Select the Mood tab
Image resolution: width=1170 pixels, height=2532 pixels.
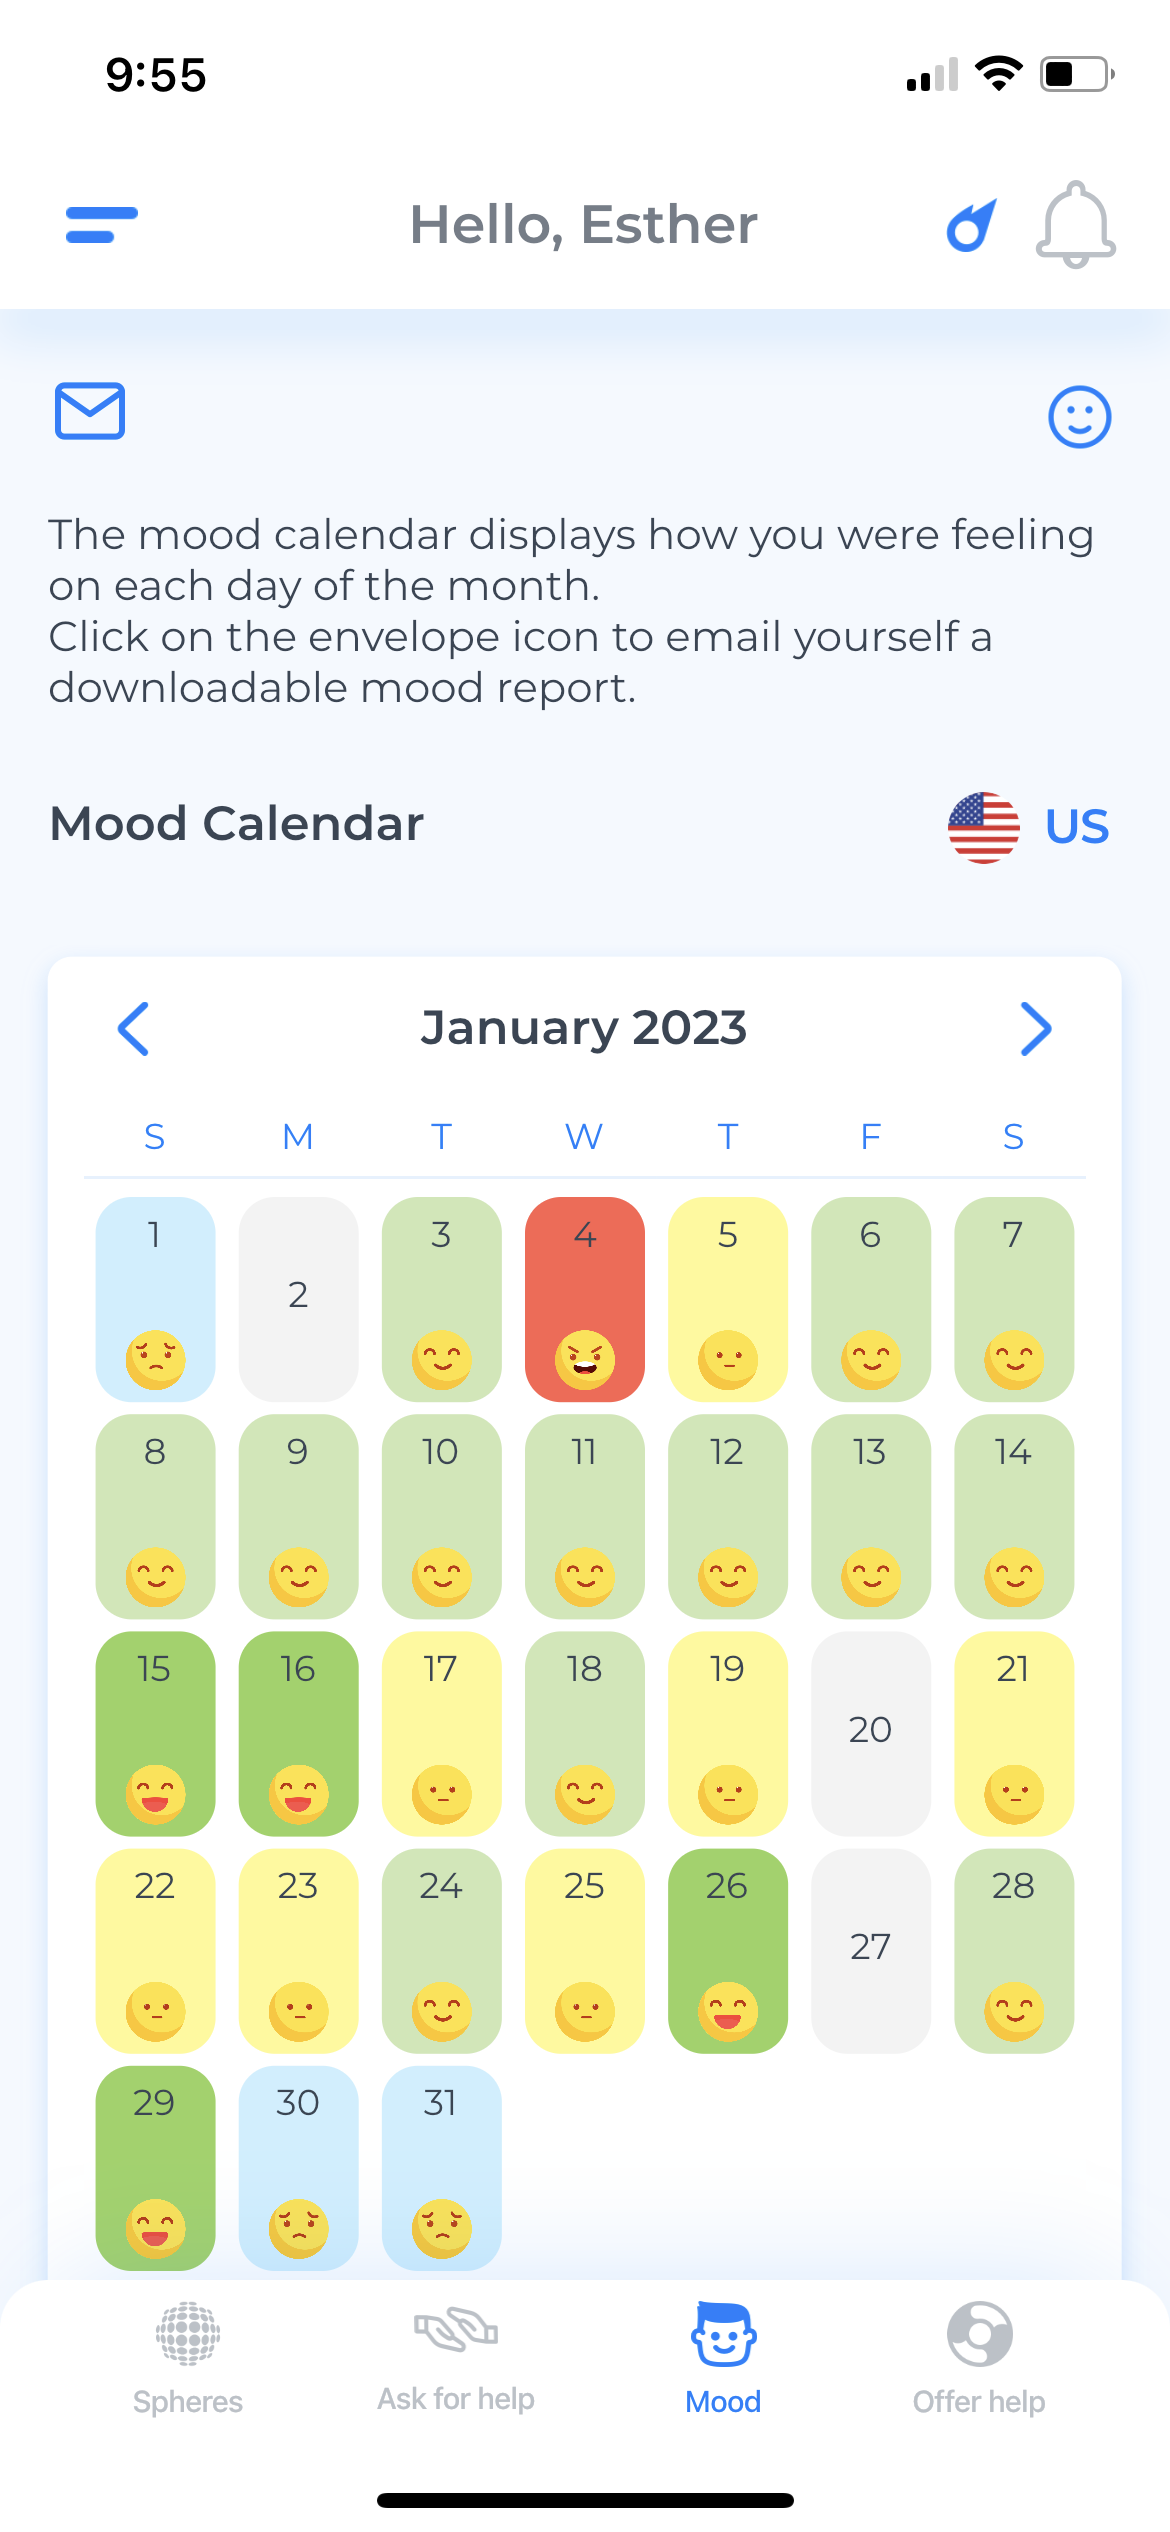click(723, 2357)
